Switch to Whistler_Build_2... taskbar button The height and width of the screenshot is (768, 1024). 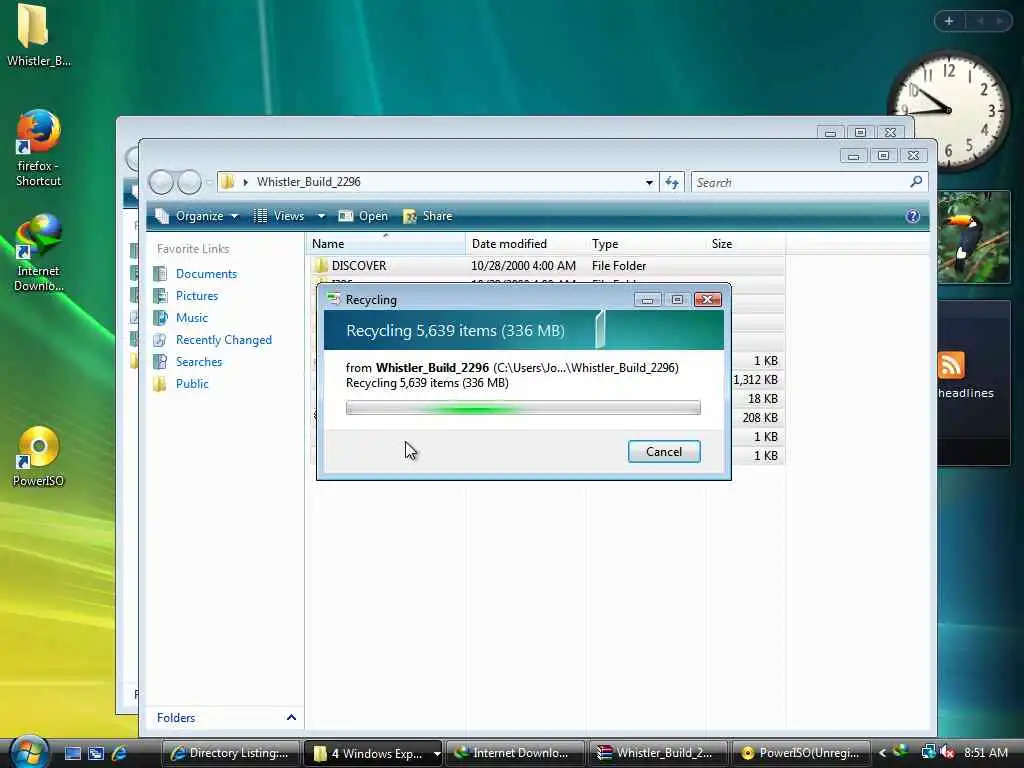click(x=658, y=753)
